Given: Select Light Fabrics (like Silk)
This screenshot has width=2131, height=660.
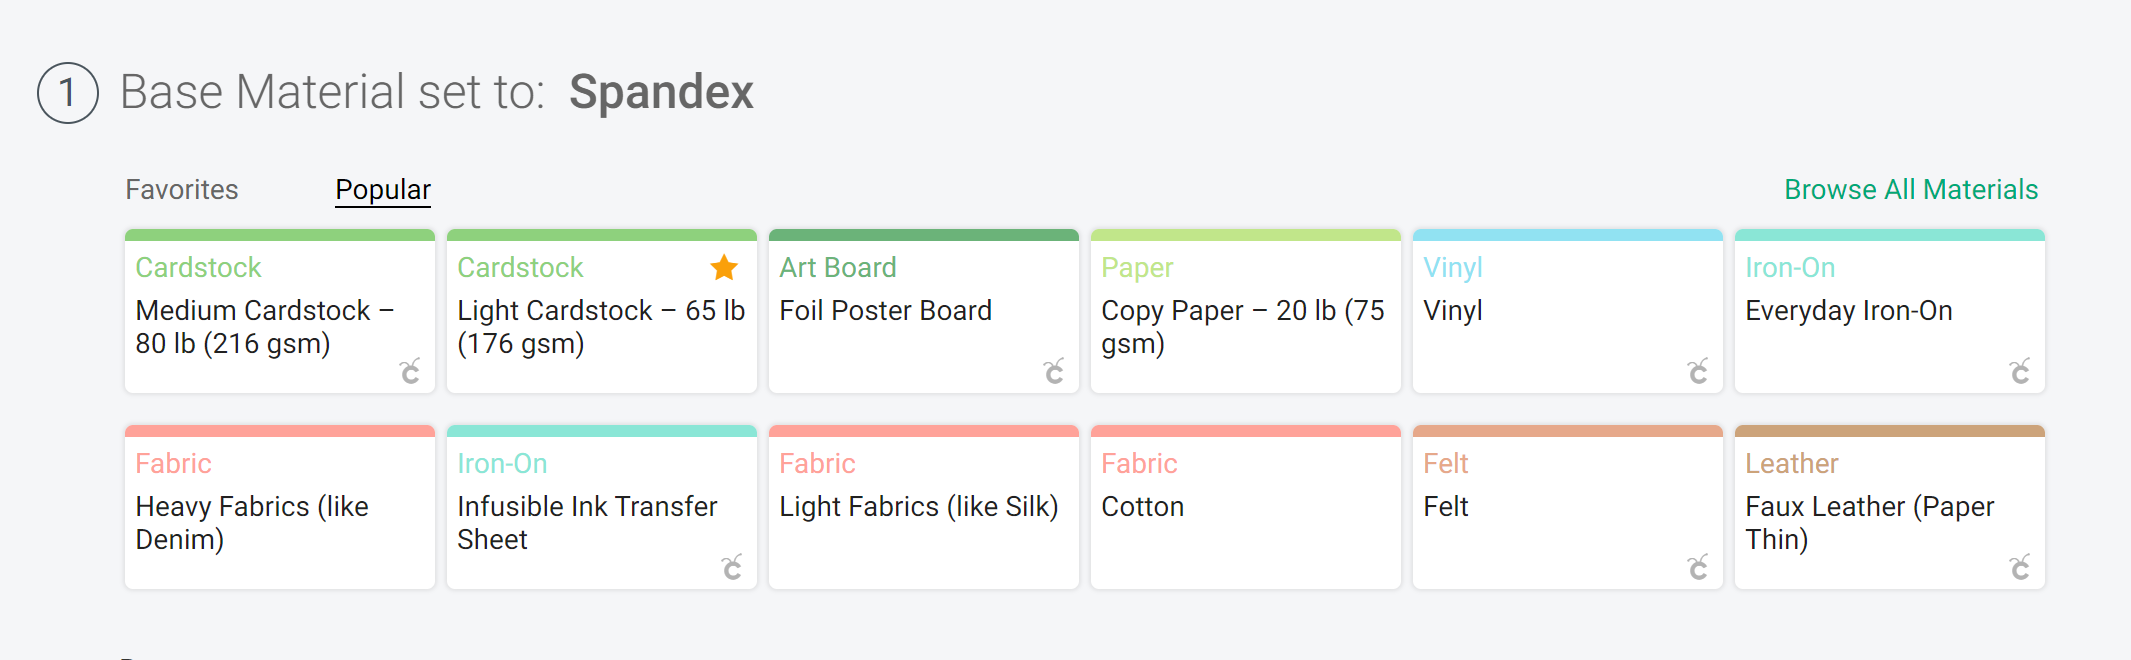Looking at the screenshot, I should (x=923, y=507).
